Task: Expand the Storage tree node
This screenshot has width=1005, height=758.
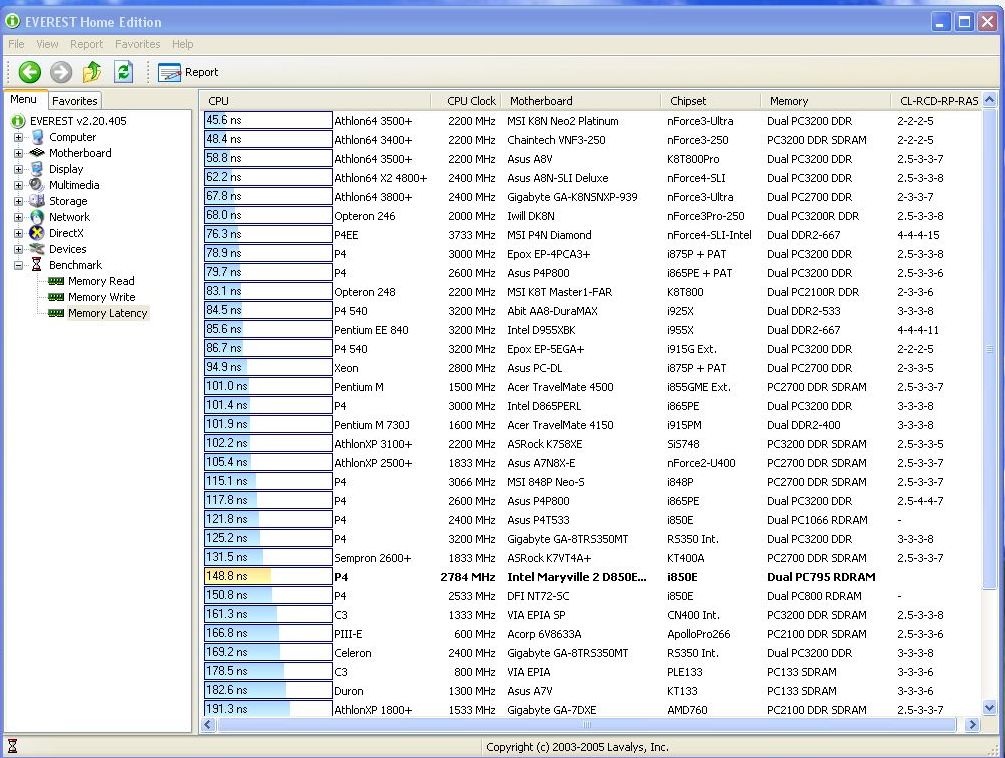Action: [19, 201]
